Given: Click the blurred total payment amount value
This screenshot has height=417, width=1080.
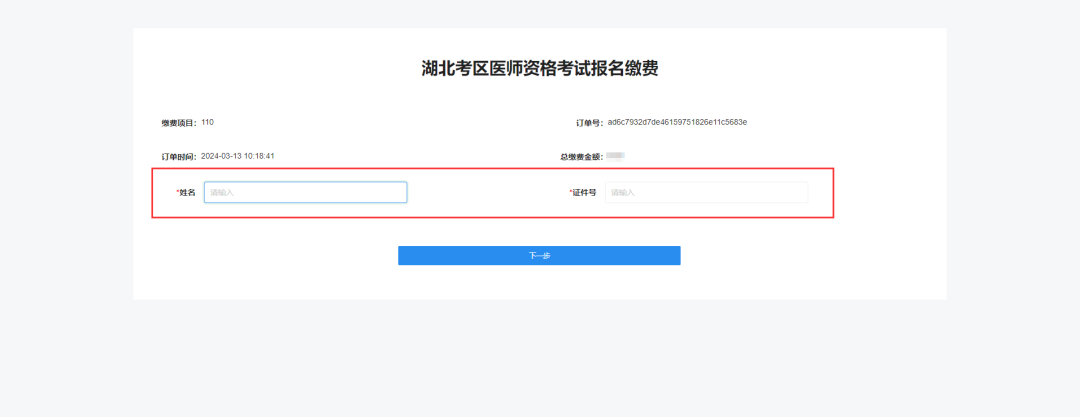Looking at the screenshot, I should tap(615, 156).
